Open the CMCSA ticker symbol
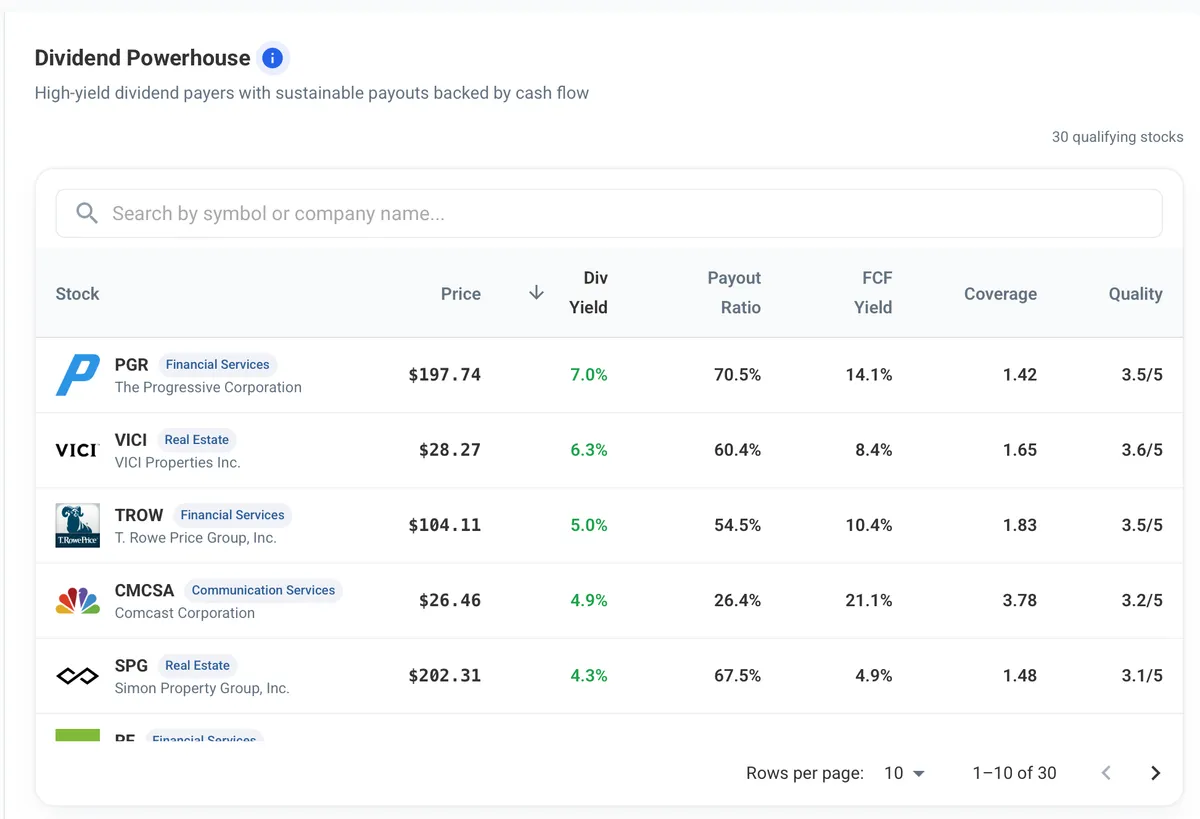Image resolution: width=1200 pixels, height=819 pixels. point(145,589)
